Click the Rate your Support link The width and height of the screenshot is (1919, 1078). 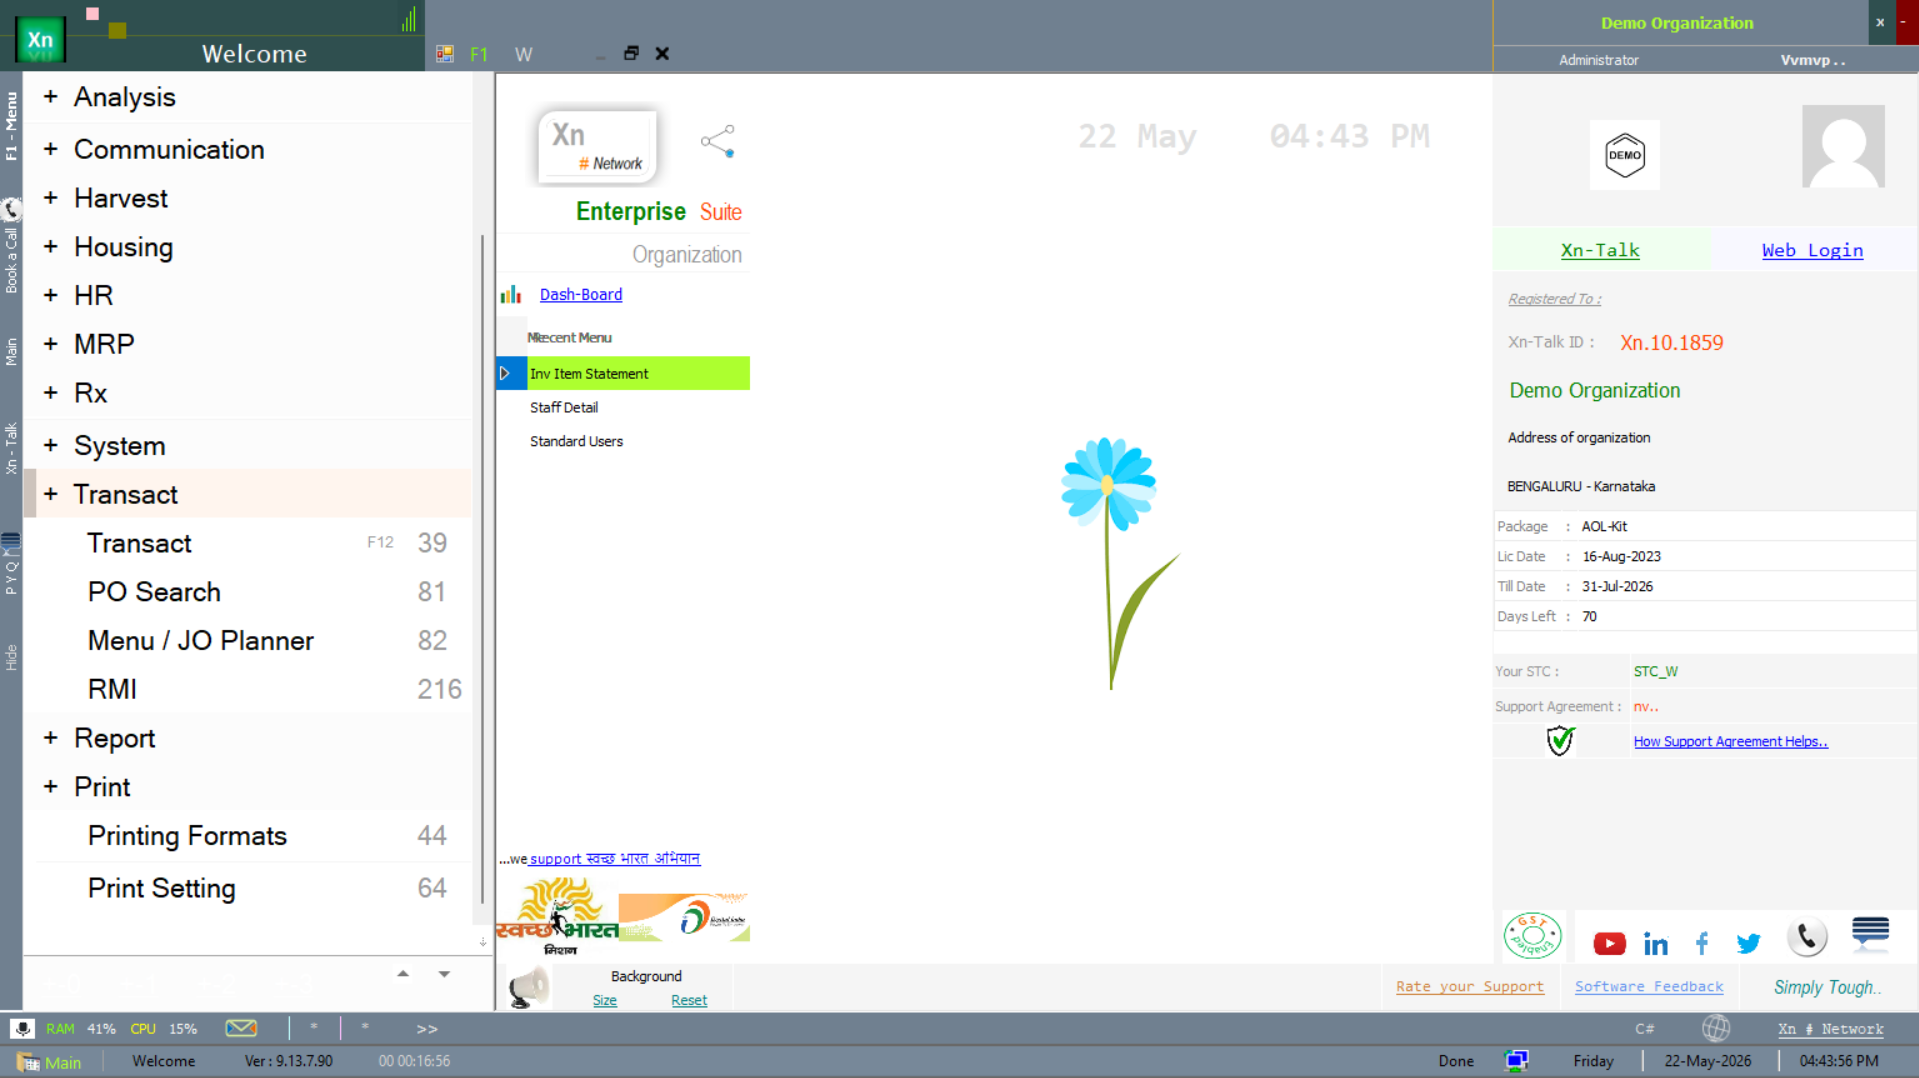tap(1470, 986)
